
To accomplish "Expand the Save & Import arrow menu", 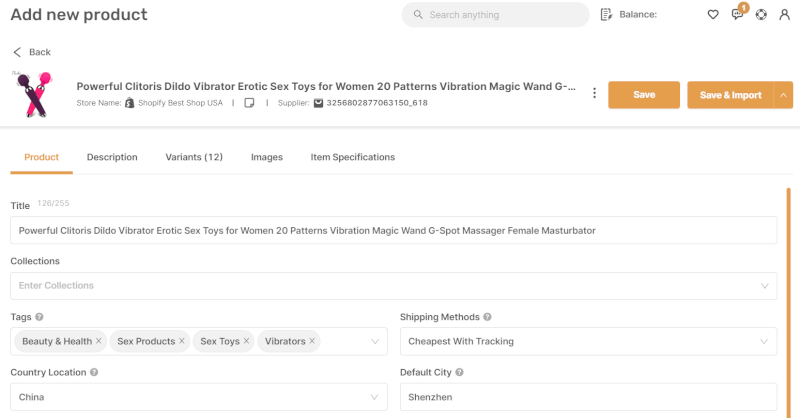I will pyautogui.click(x=783, y=95).
